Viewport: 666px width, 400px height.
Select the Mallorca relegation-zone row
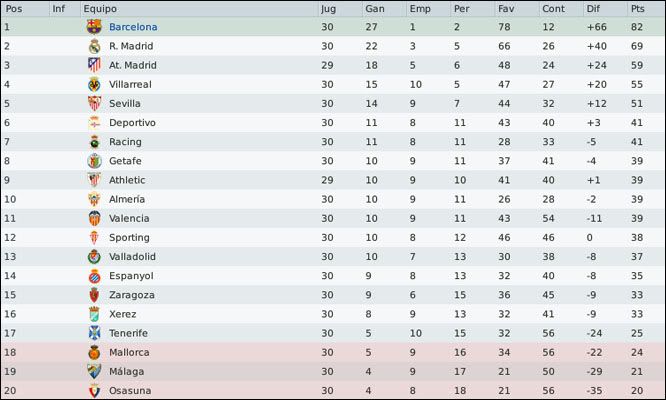click(x=333, y=352)
